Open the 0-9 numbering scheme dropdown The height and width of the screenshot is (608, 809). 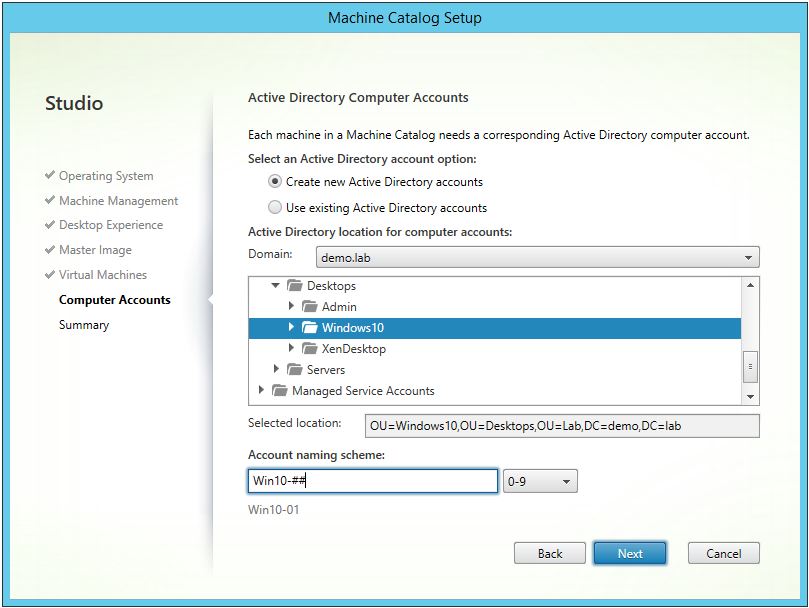(540, 482)
